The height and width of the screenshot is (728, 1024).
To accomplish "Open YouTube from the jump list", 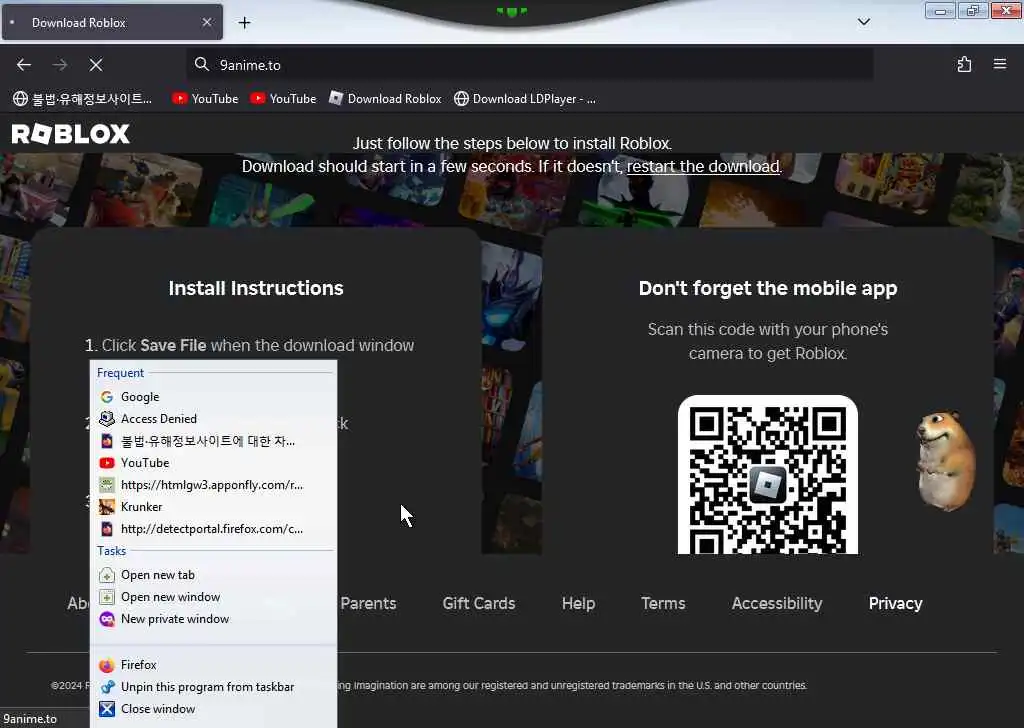I will coord(214,463).
